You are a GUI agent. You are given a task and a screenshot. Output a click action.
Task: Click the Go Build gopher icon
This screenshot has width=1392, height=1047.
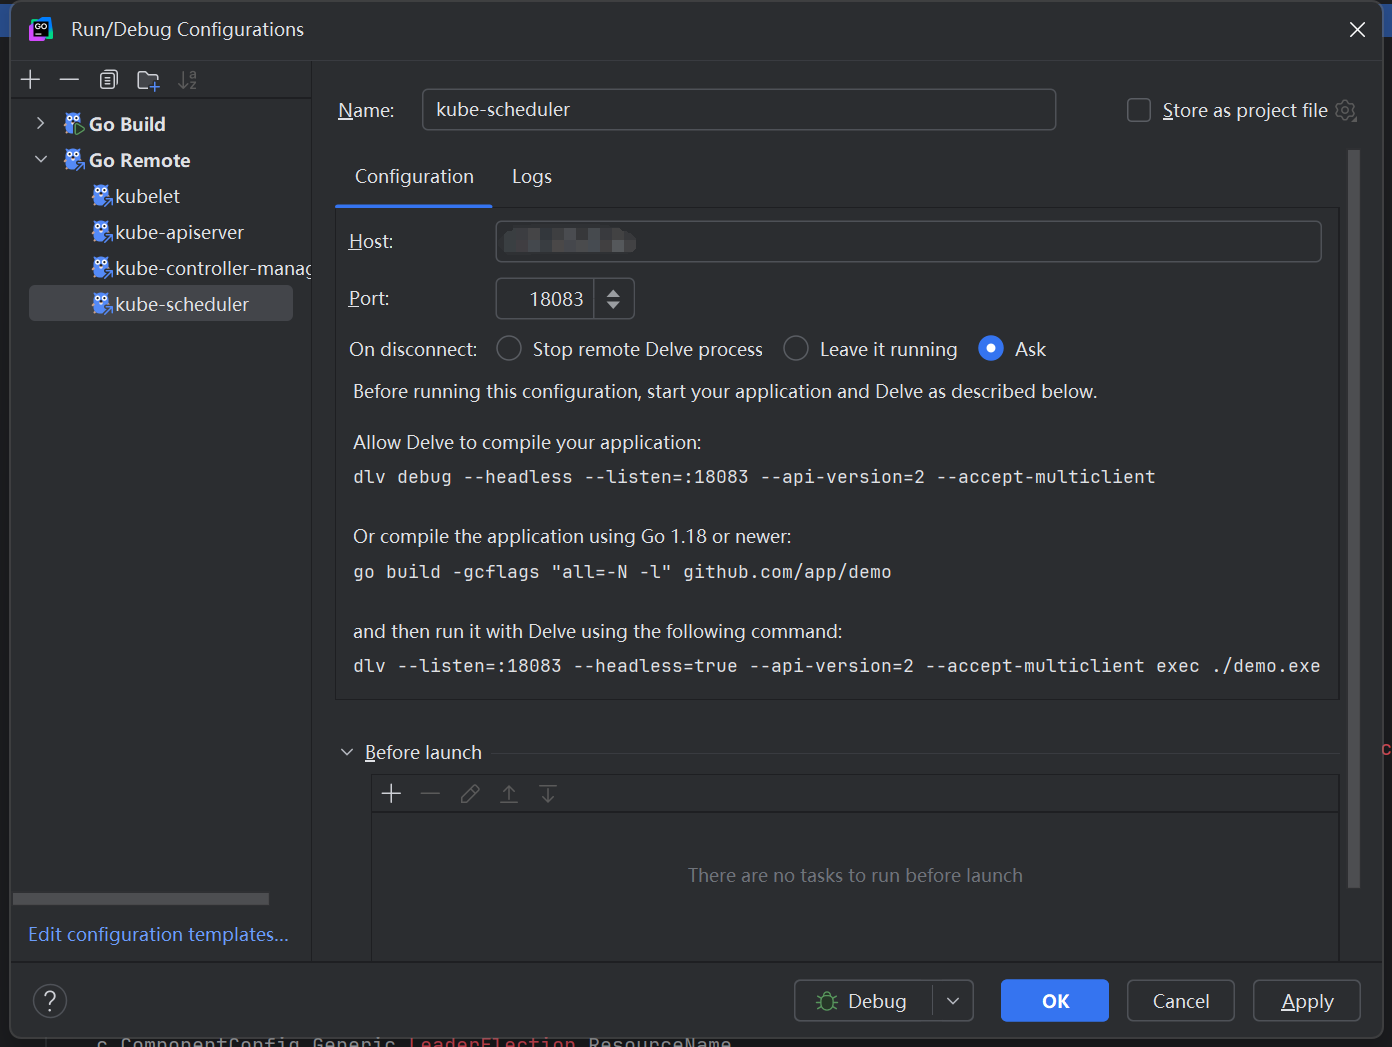coord(74,124)
